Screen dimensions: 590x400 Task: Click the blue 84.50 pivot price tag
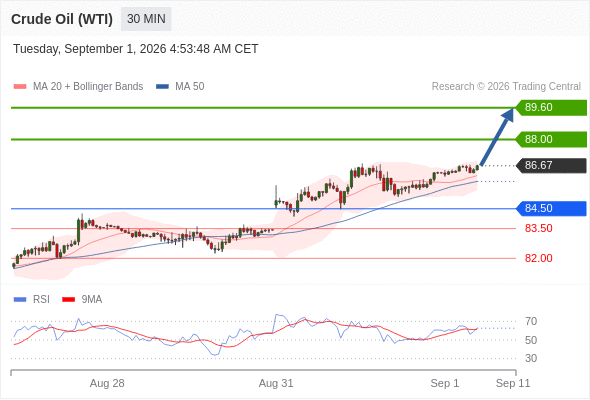pos(551,208)
